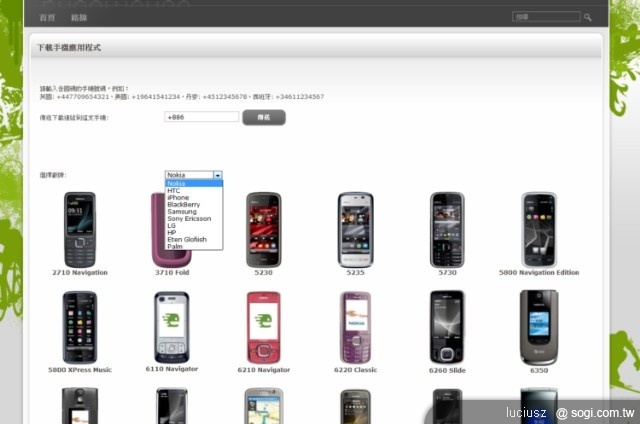The height and width of the screenshot is (424, 640).
Task: Click the 2710 Navigation label
Action: click(80, 273)
